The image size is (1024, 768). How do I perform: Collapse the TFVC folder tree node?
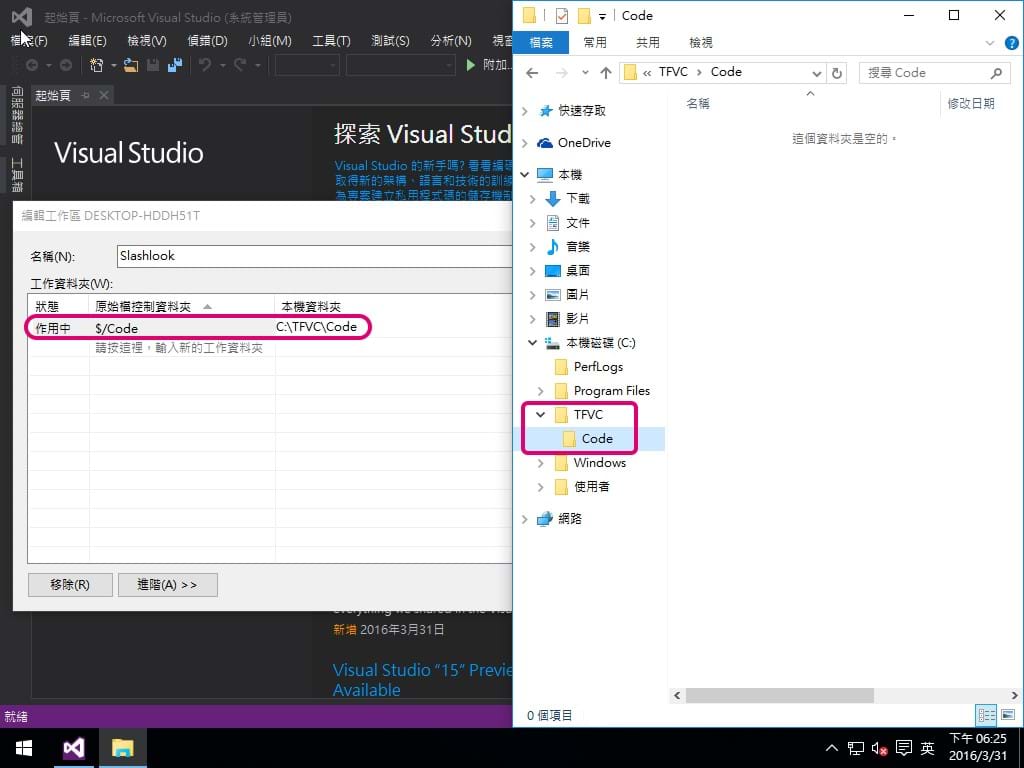[x=541, y=415]
